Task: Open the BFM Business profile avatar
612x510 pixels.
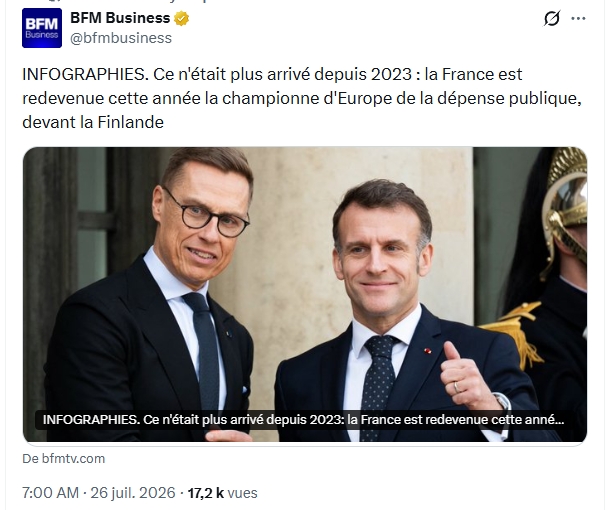Action: click(42, 28)
